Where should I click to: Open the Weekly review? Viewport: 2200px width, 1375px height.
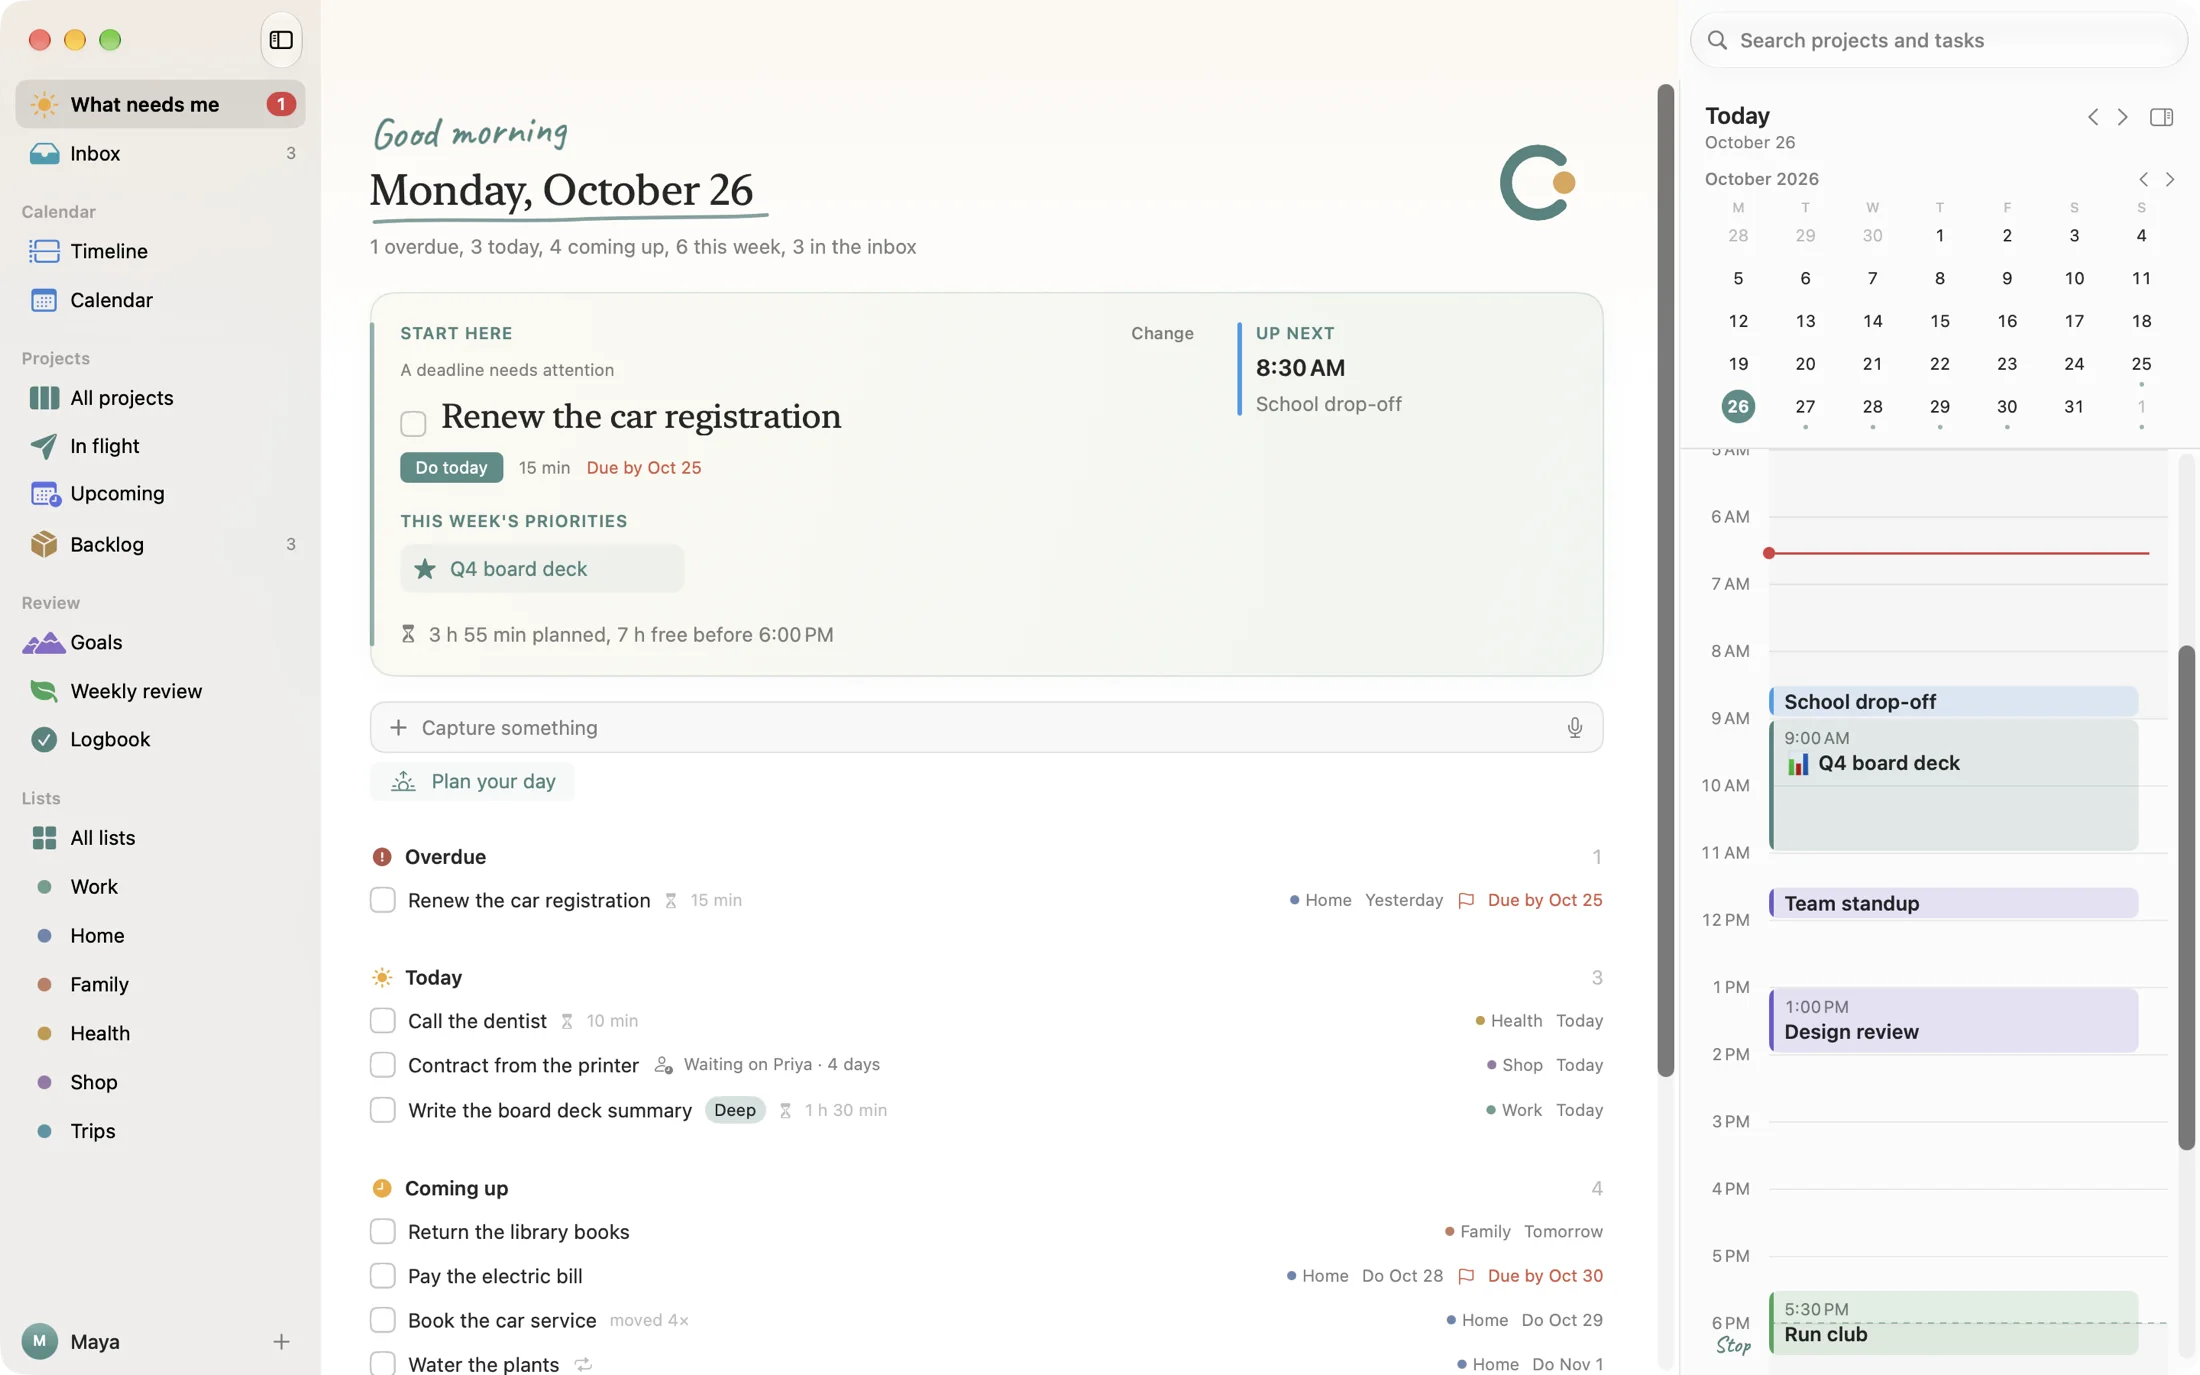point(160,691)
